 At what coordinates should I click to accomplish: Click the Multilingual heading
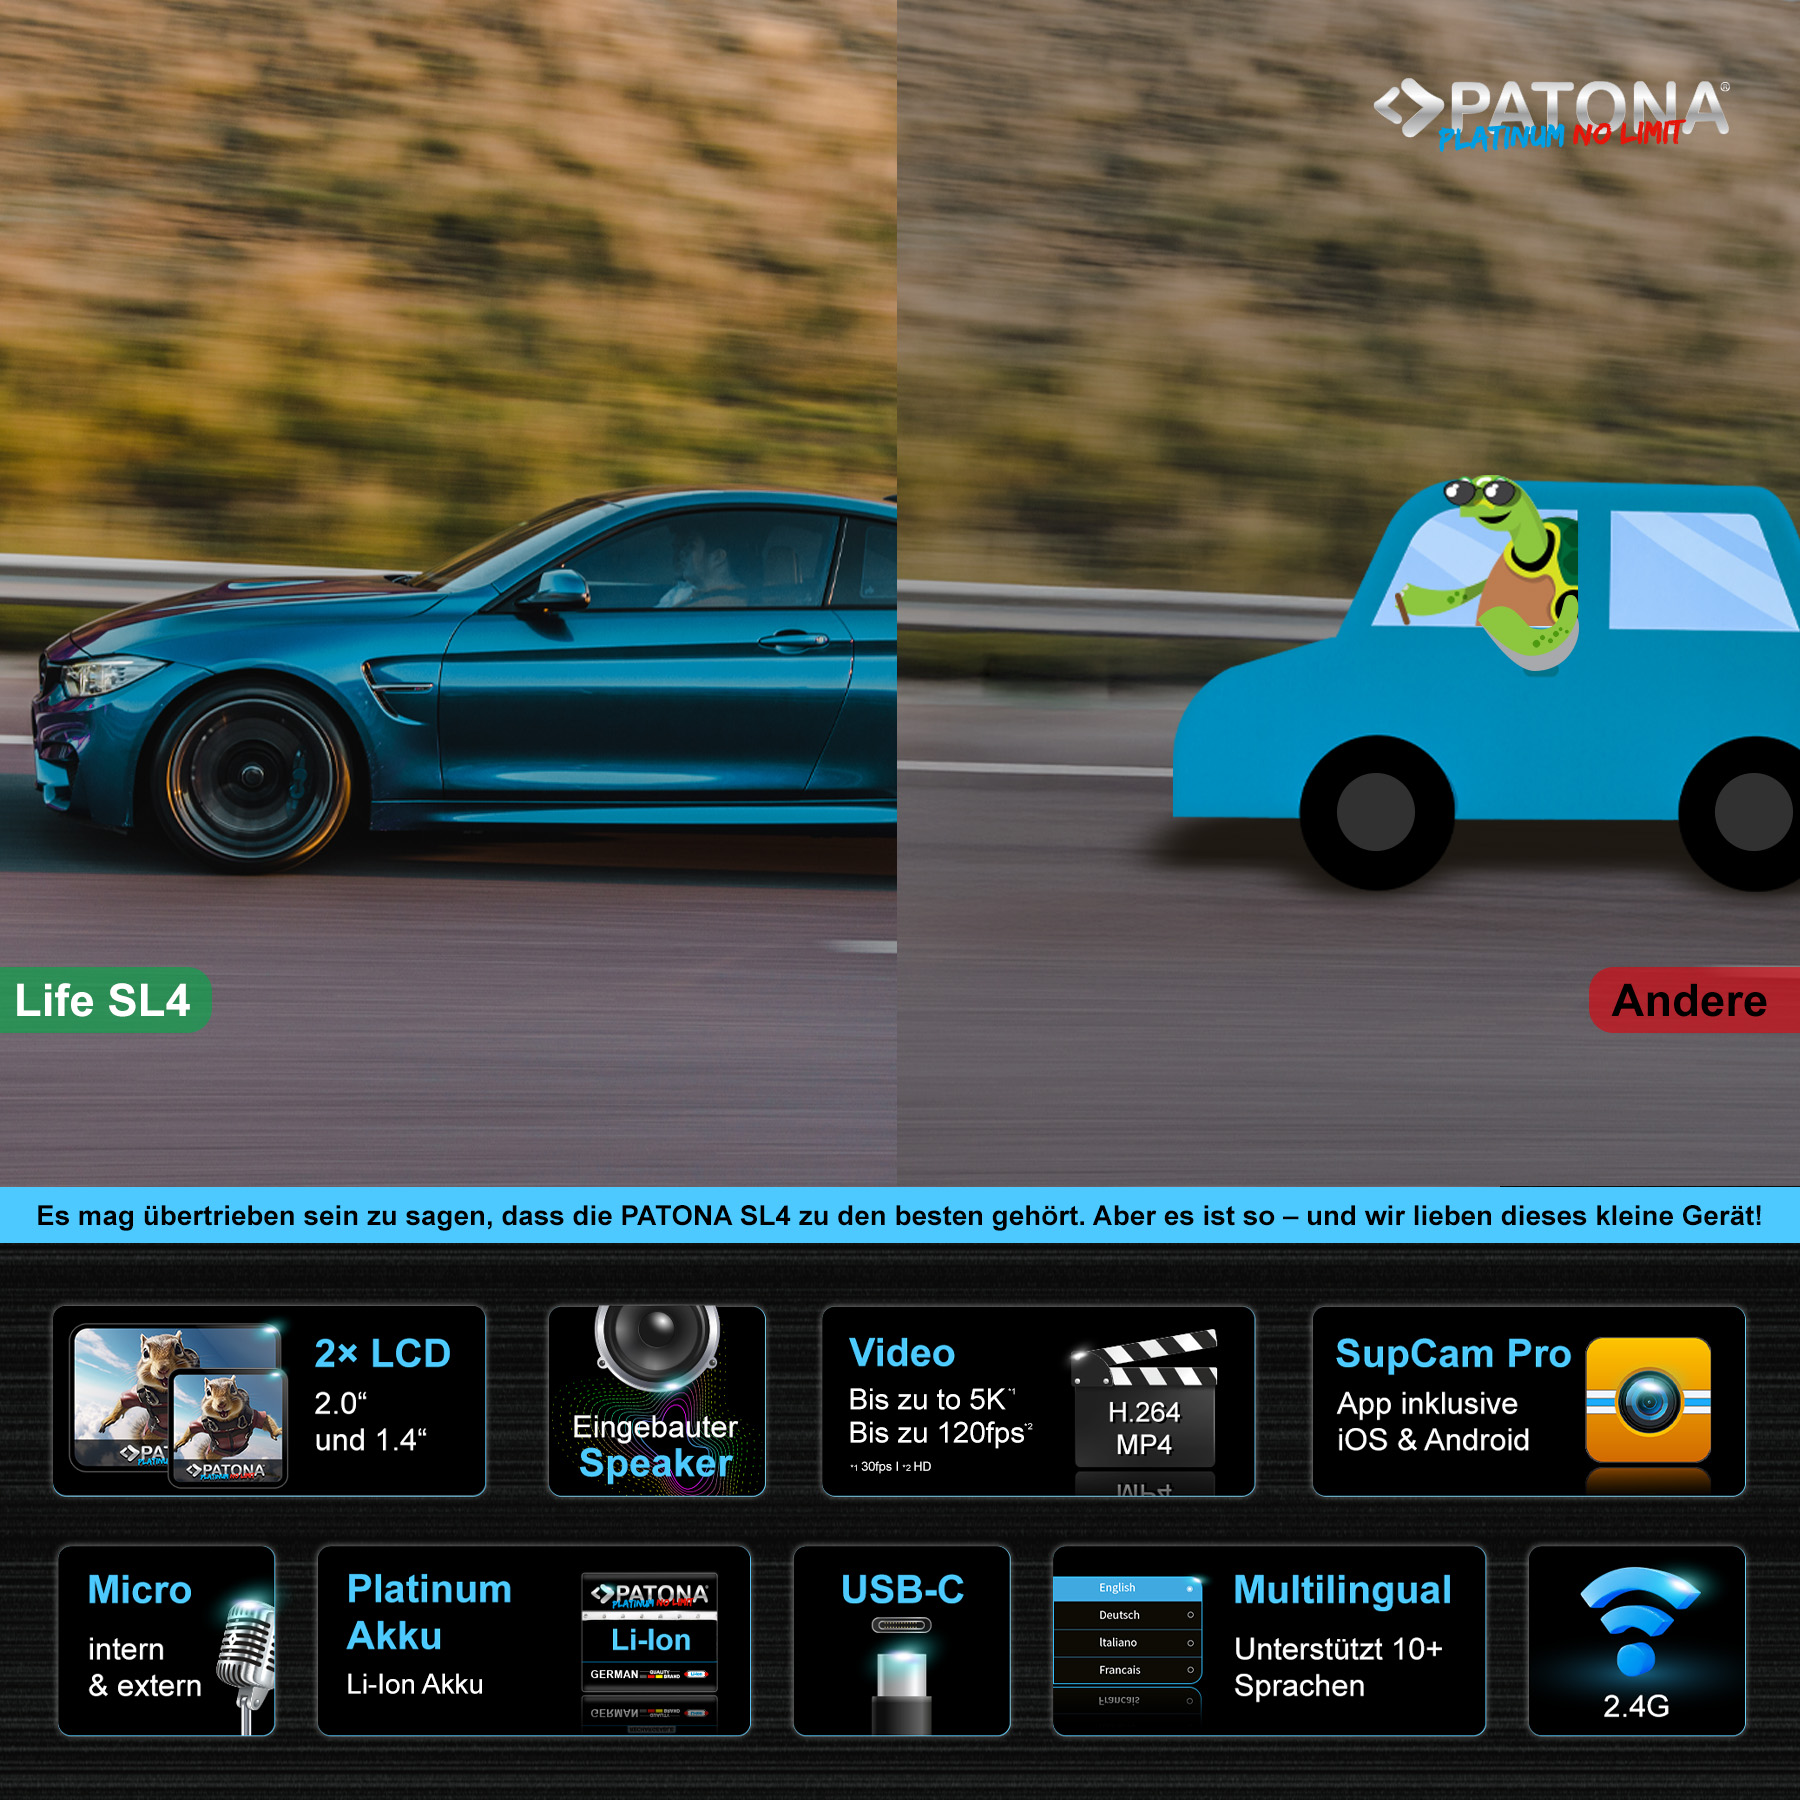click(x=1342, y=1590)
